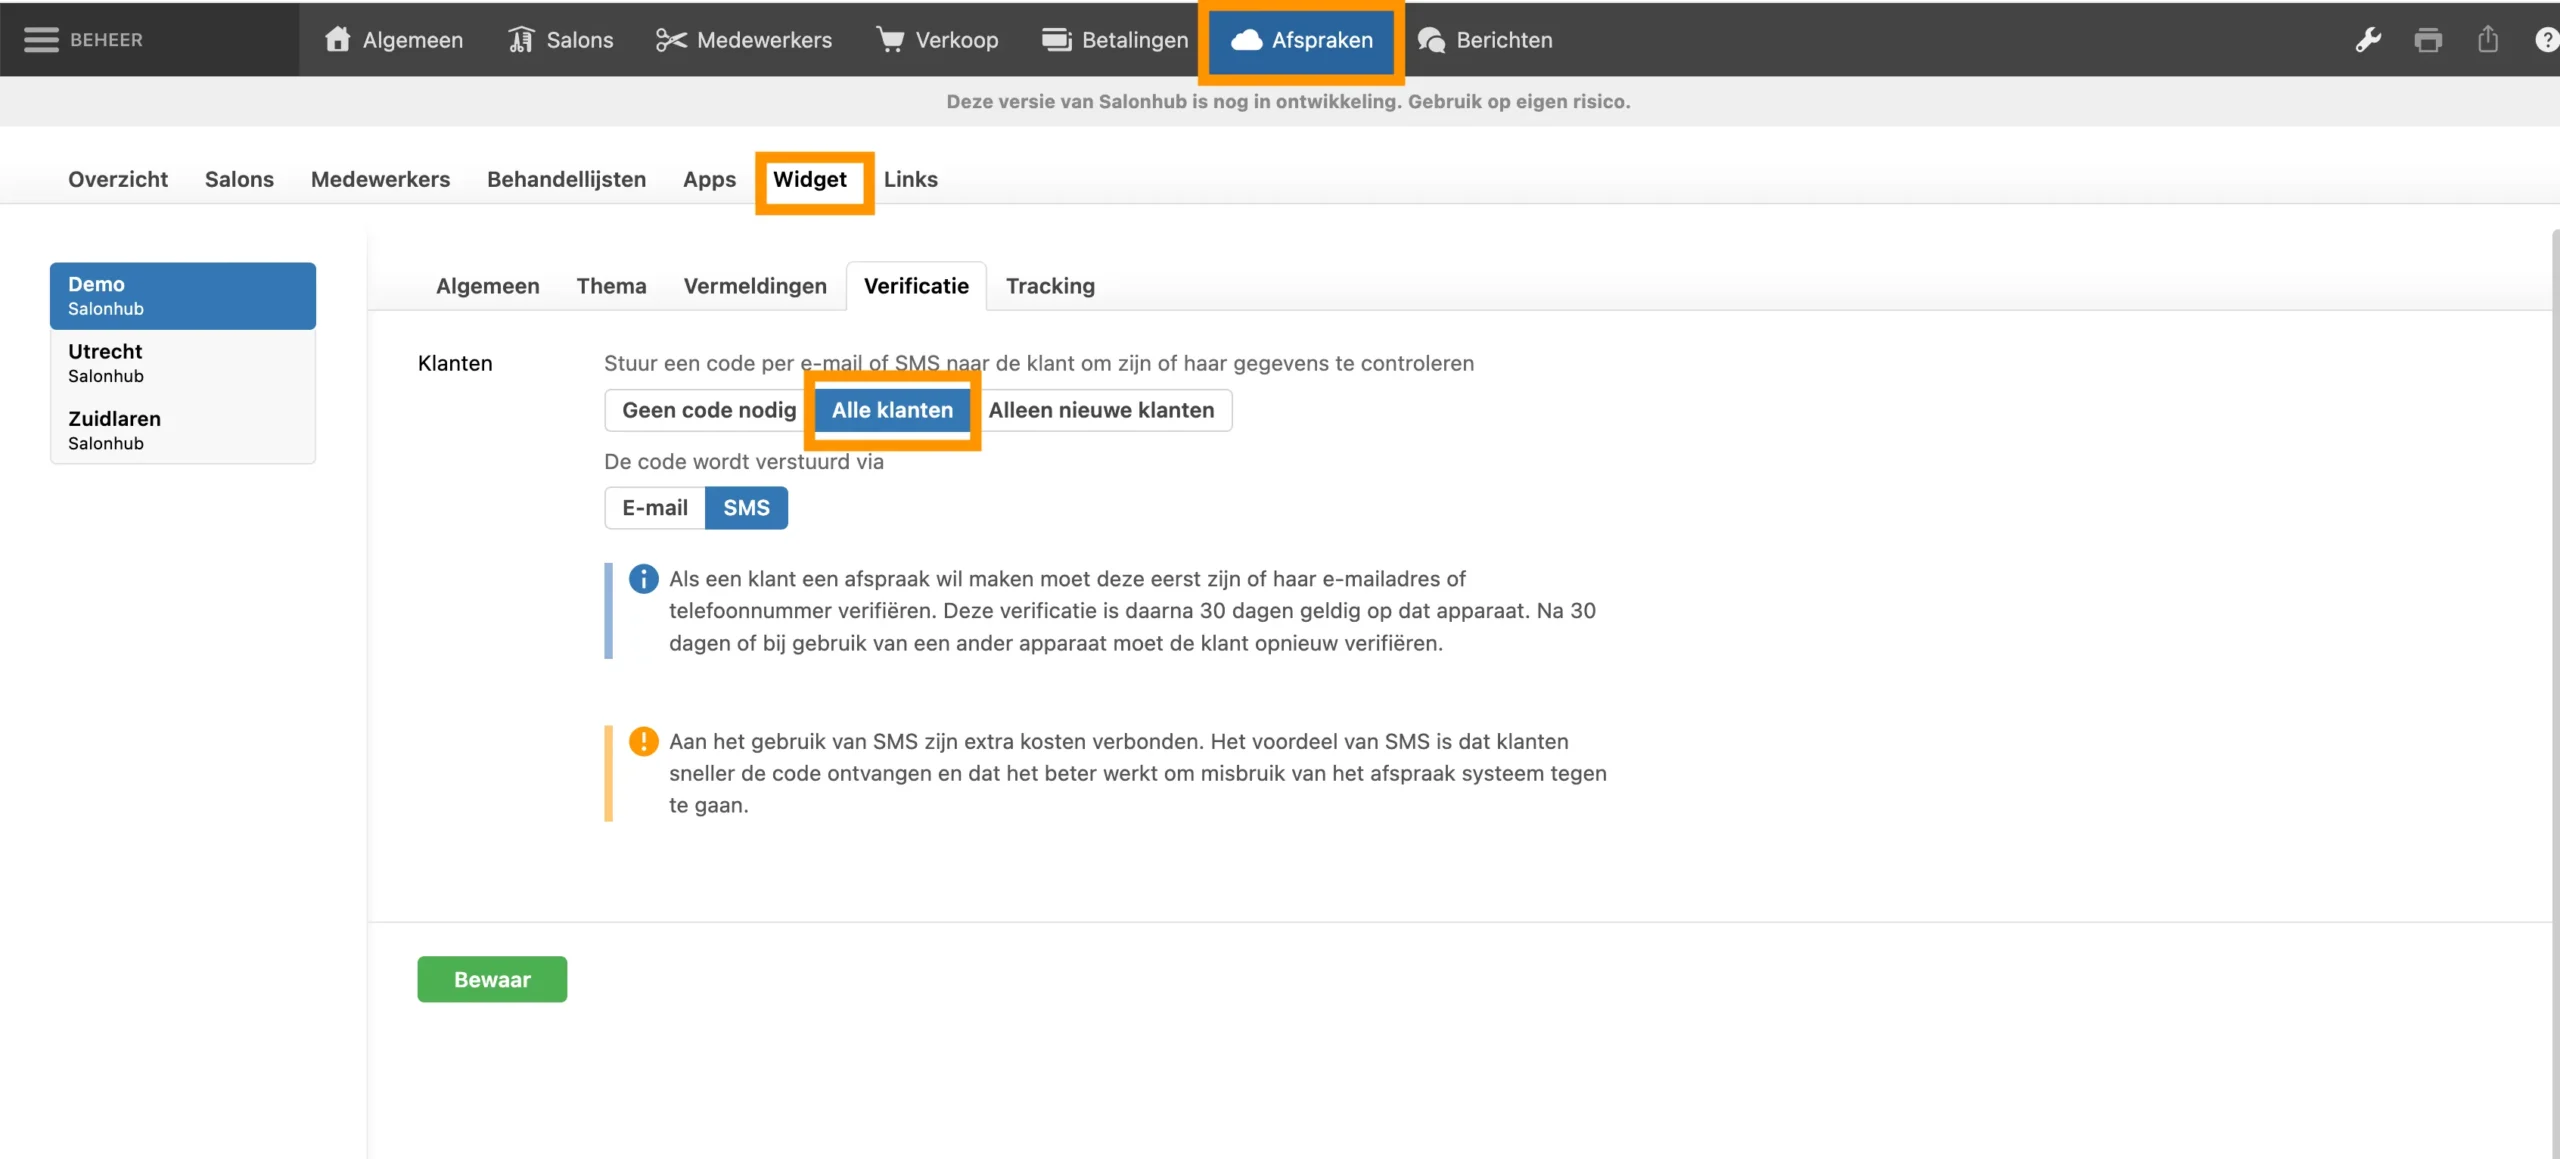The width and height of the screenshot is (2560, 1159).
Task: Choose 'Alleen nieuwe klanten' option
Action: click(x=1101, y=410)
